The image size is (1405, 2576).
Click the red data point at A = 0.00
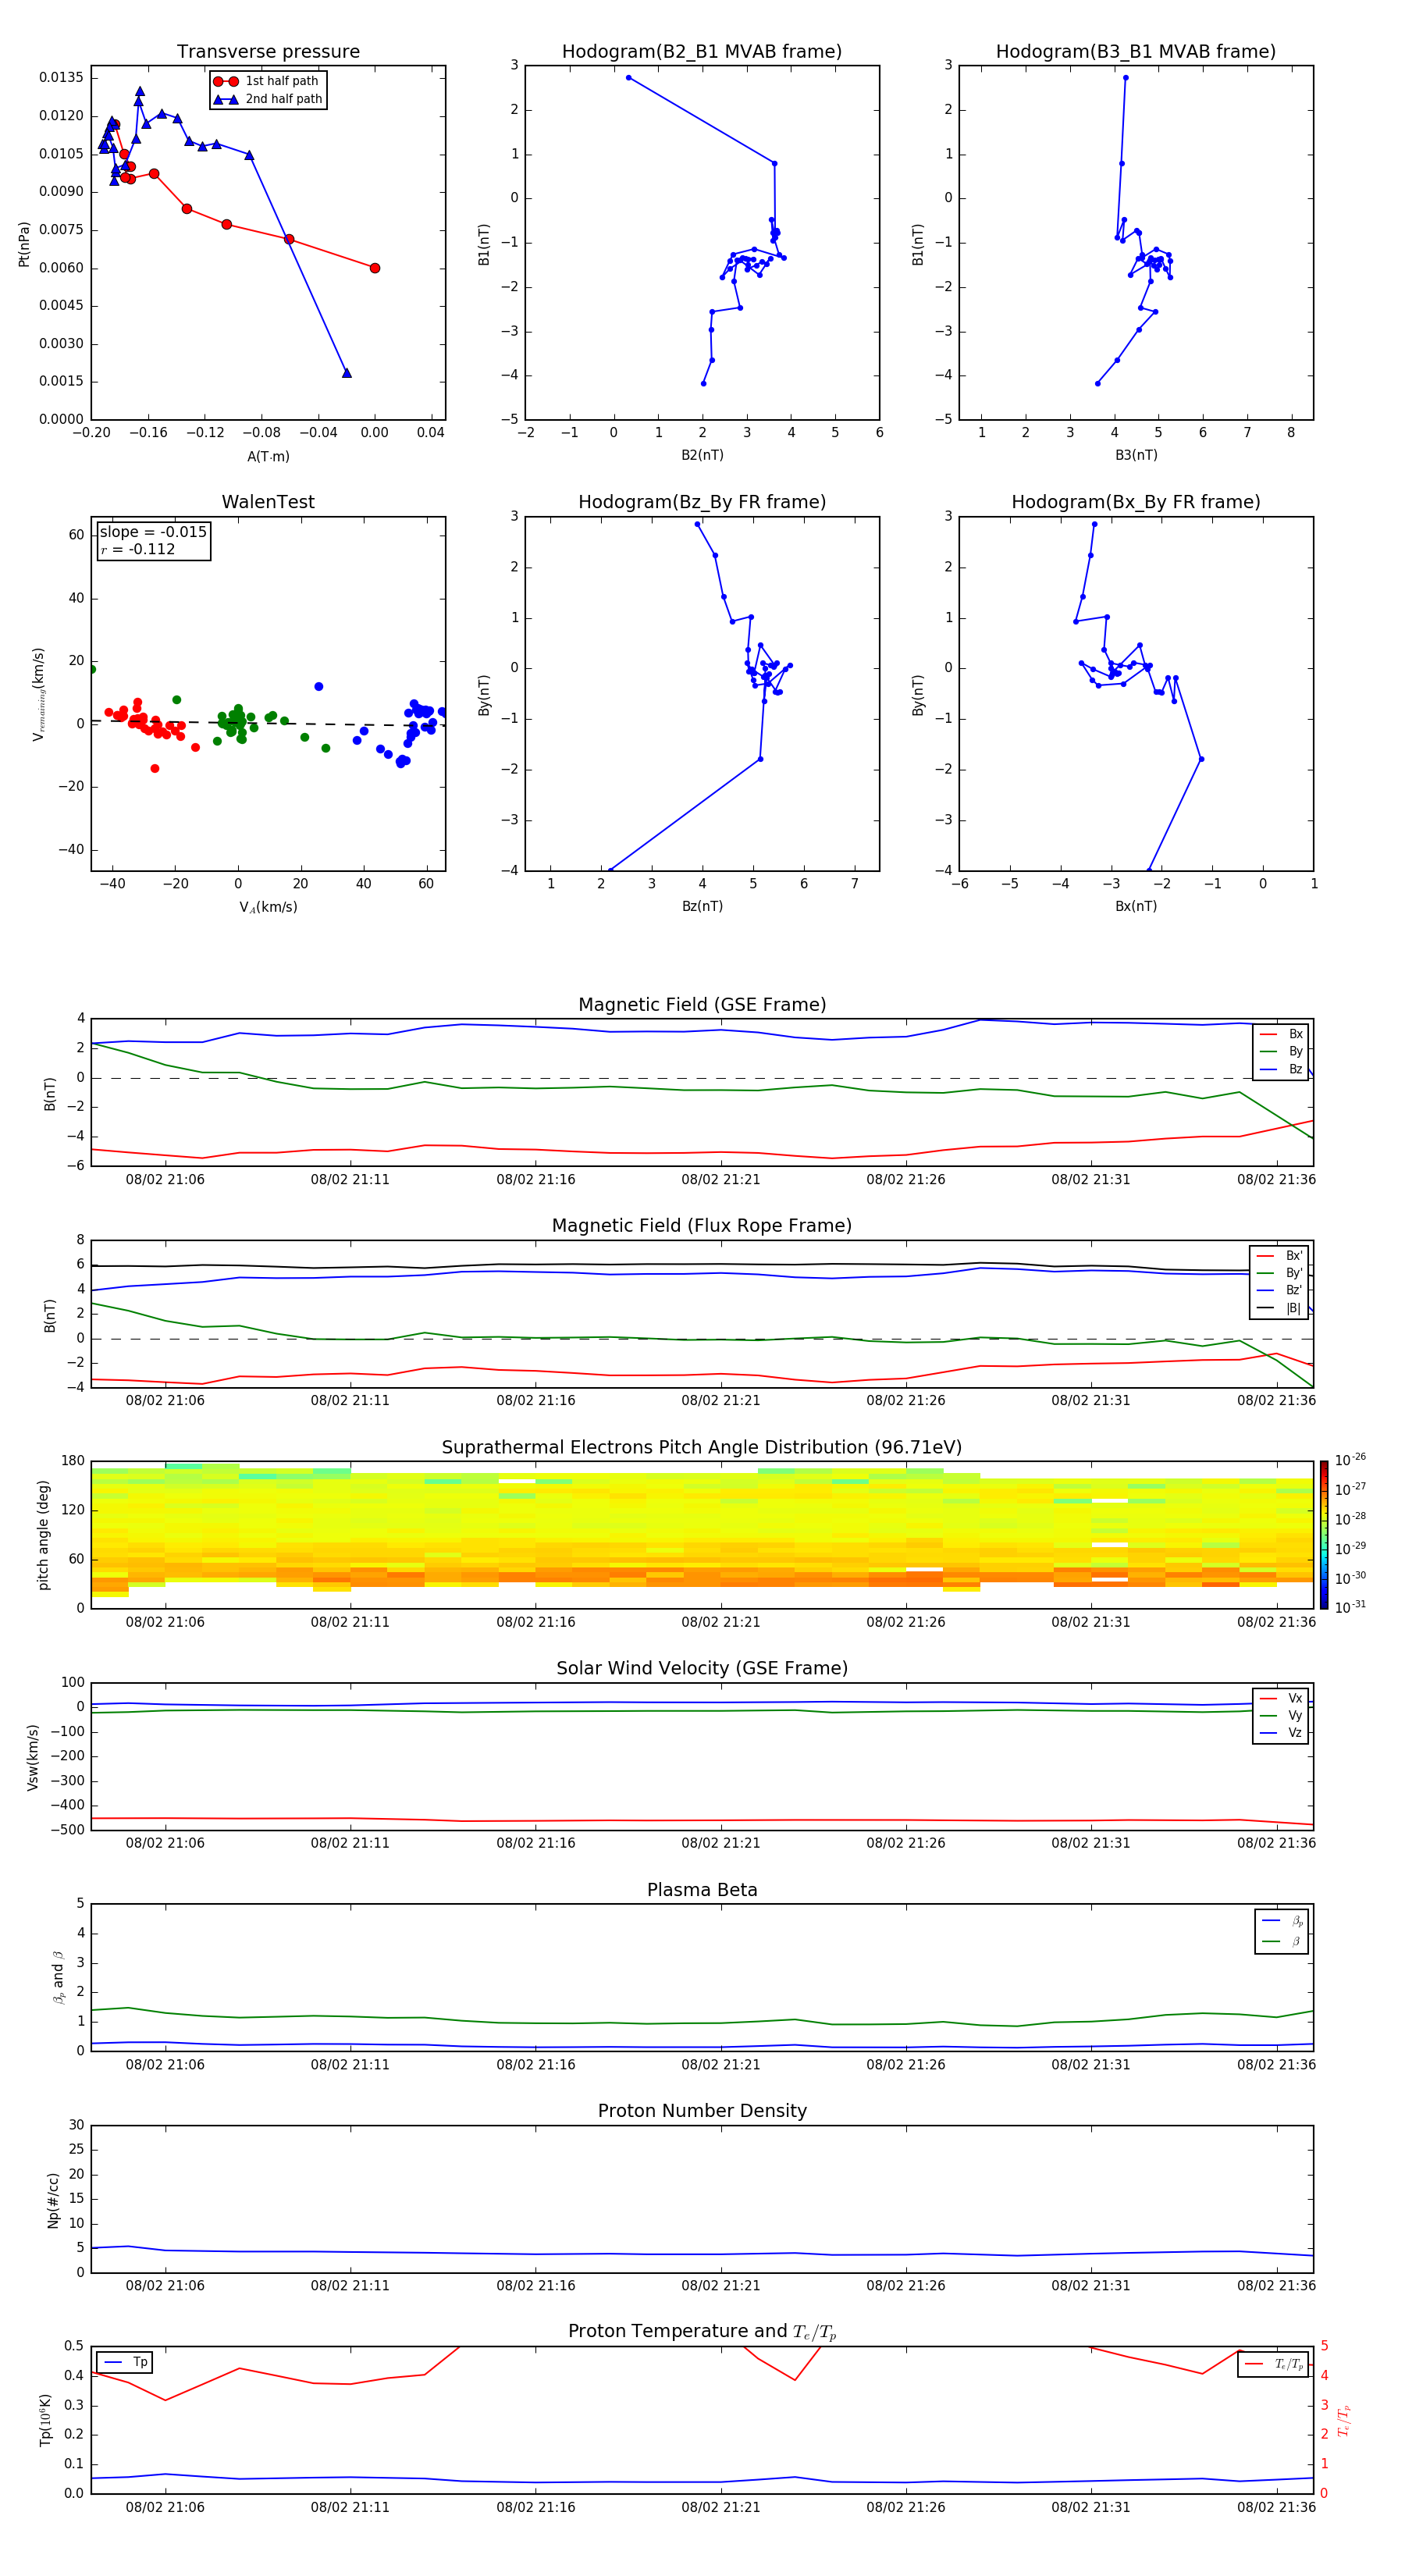point(375,268)
